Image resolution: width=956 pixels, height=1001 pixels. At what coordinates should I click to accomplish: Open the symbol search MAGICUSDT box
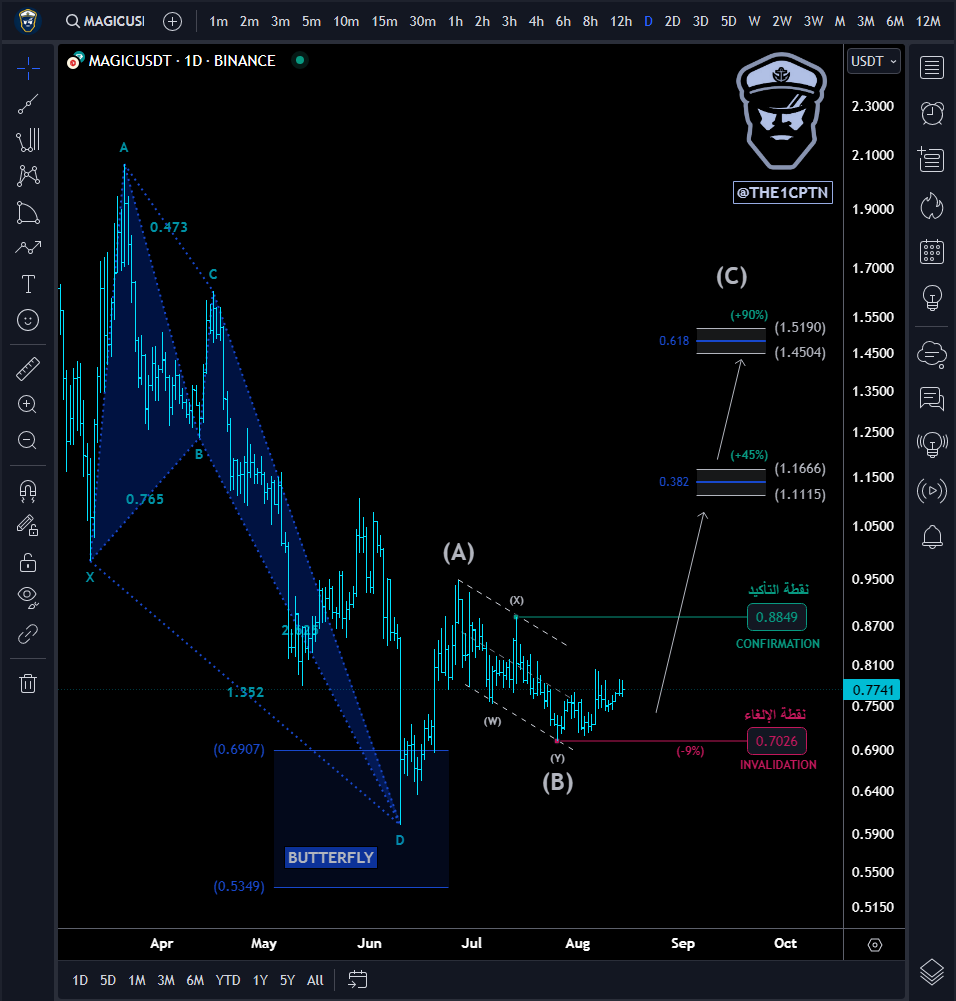click(106, 22)
